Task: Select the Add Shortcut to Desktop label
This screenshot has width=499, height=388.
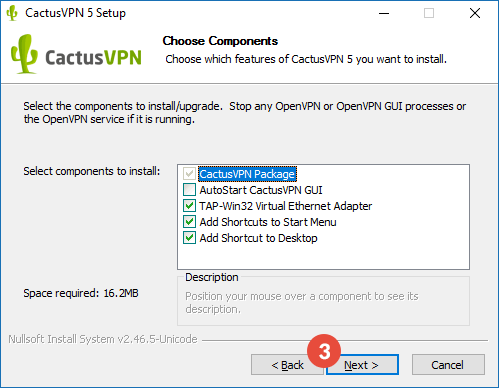Action: tap(258, 238)
